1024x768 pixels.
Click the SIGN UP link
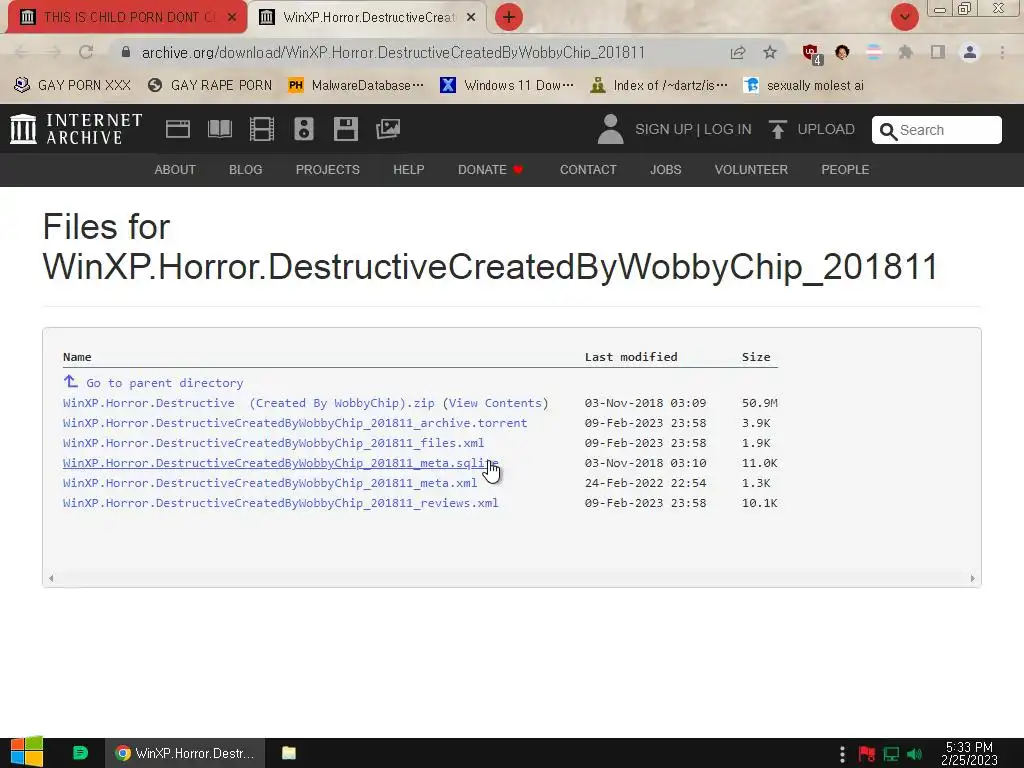[x=664, y=129]
